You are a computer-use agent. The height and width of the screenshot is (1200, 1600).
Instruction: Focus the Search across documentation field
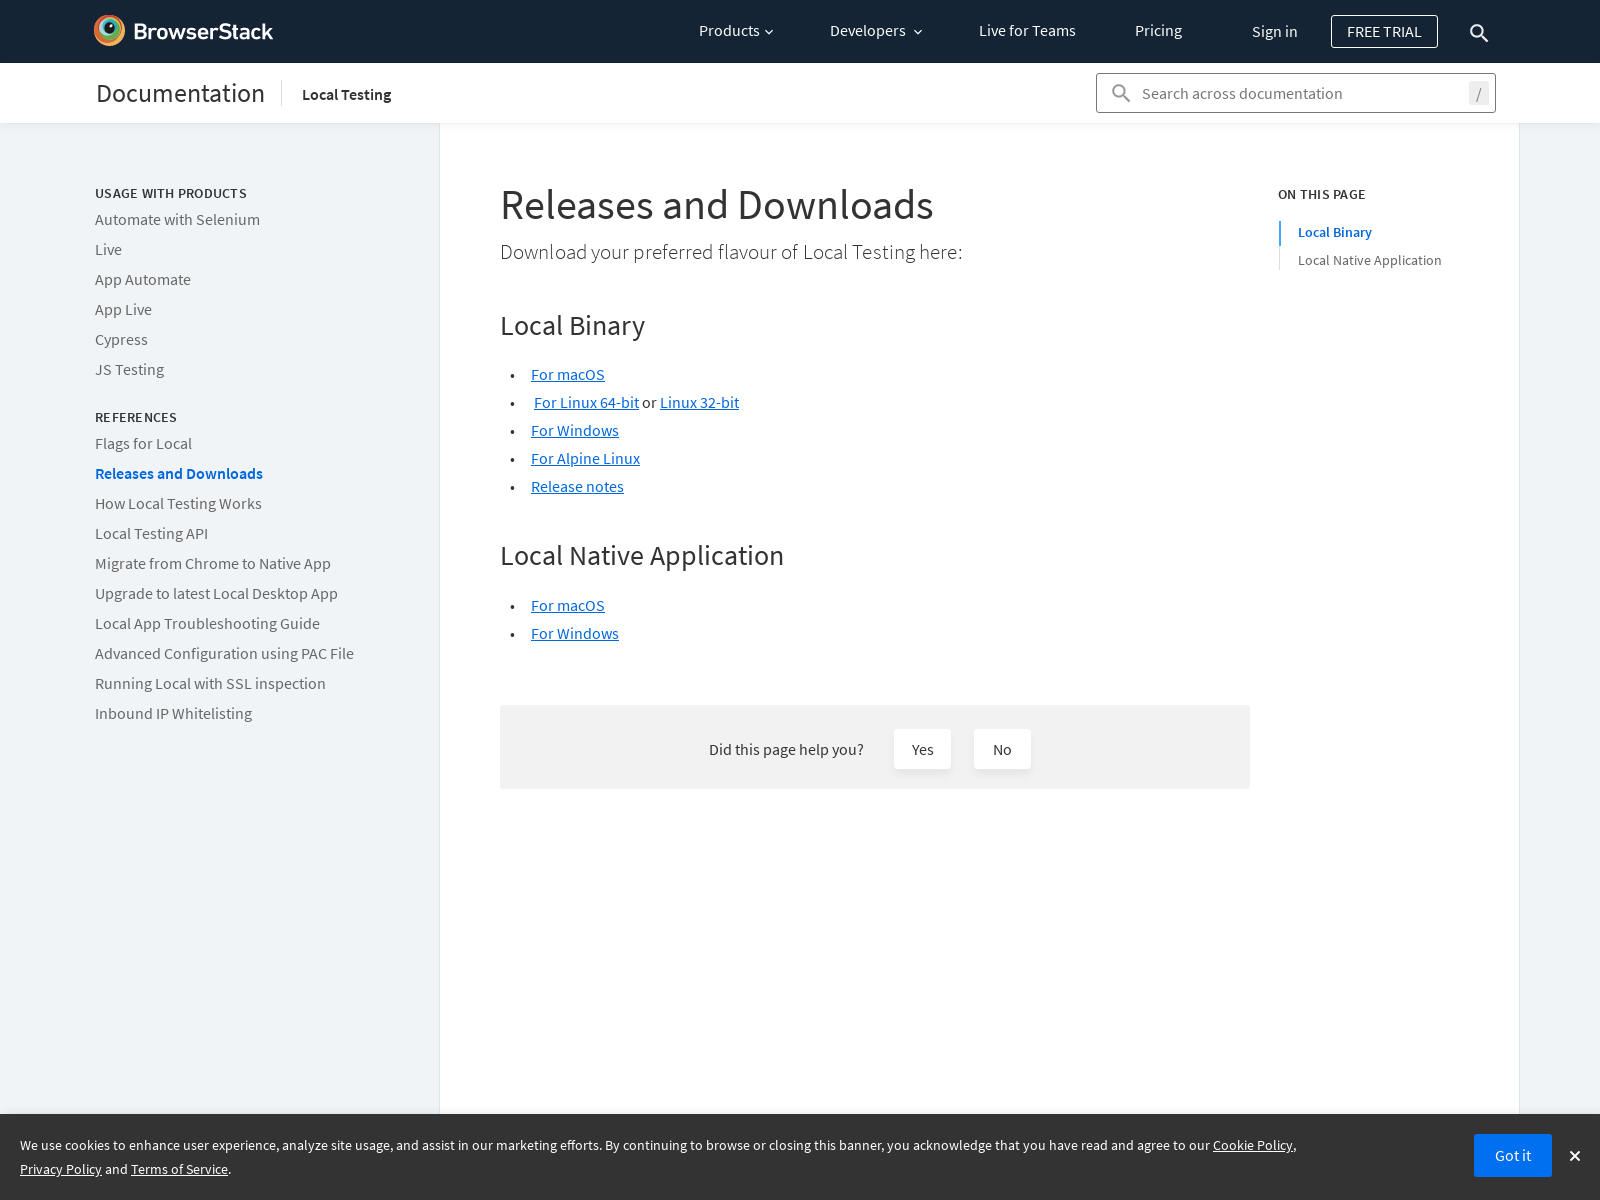coord(1296,93)
